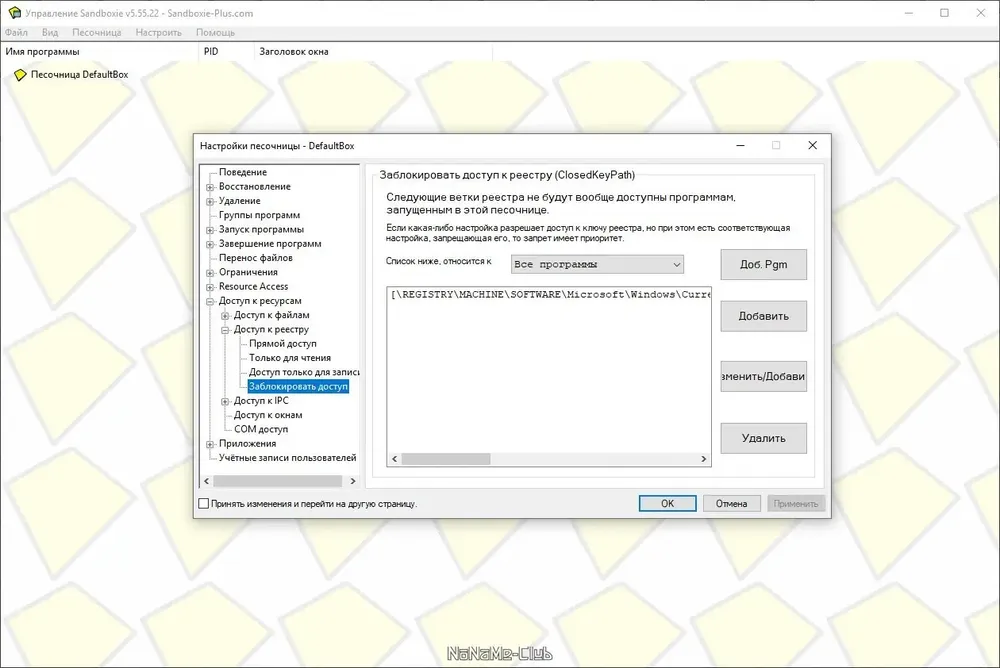
Task: Click the settings tree scrollbar right arrow
Action: [353, 481]
